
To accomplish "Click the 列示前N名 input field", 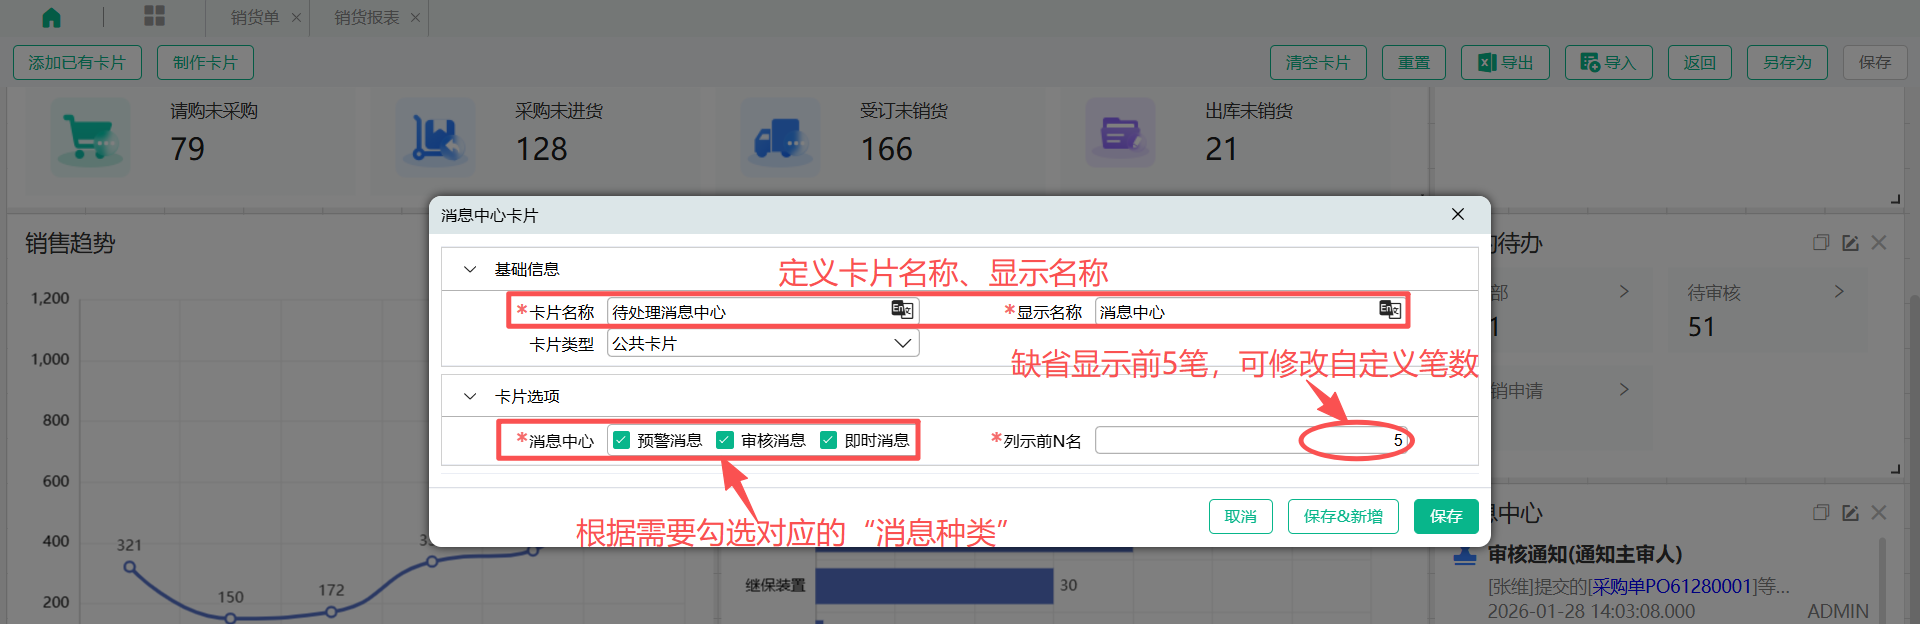I will [x=1250, y=440].
